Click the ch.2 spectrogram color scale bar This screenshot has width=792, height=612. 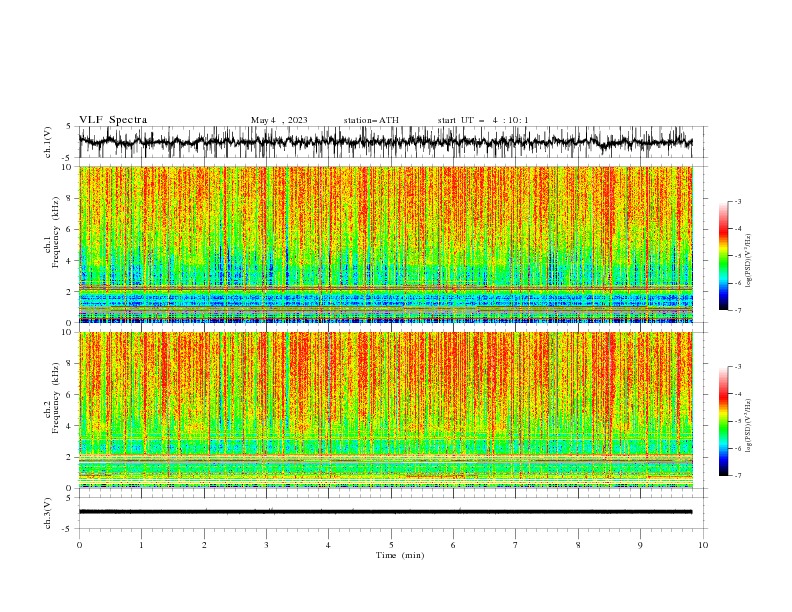tap(724, 421)
